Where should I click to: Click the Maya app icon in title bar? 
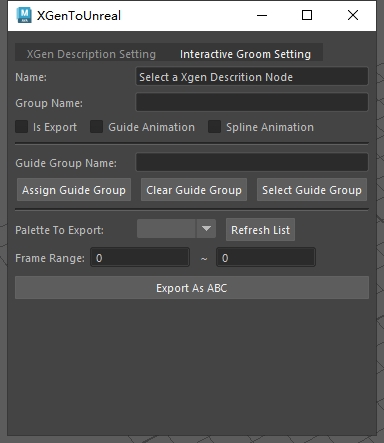pyautogui.click(x=24, y=15)
